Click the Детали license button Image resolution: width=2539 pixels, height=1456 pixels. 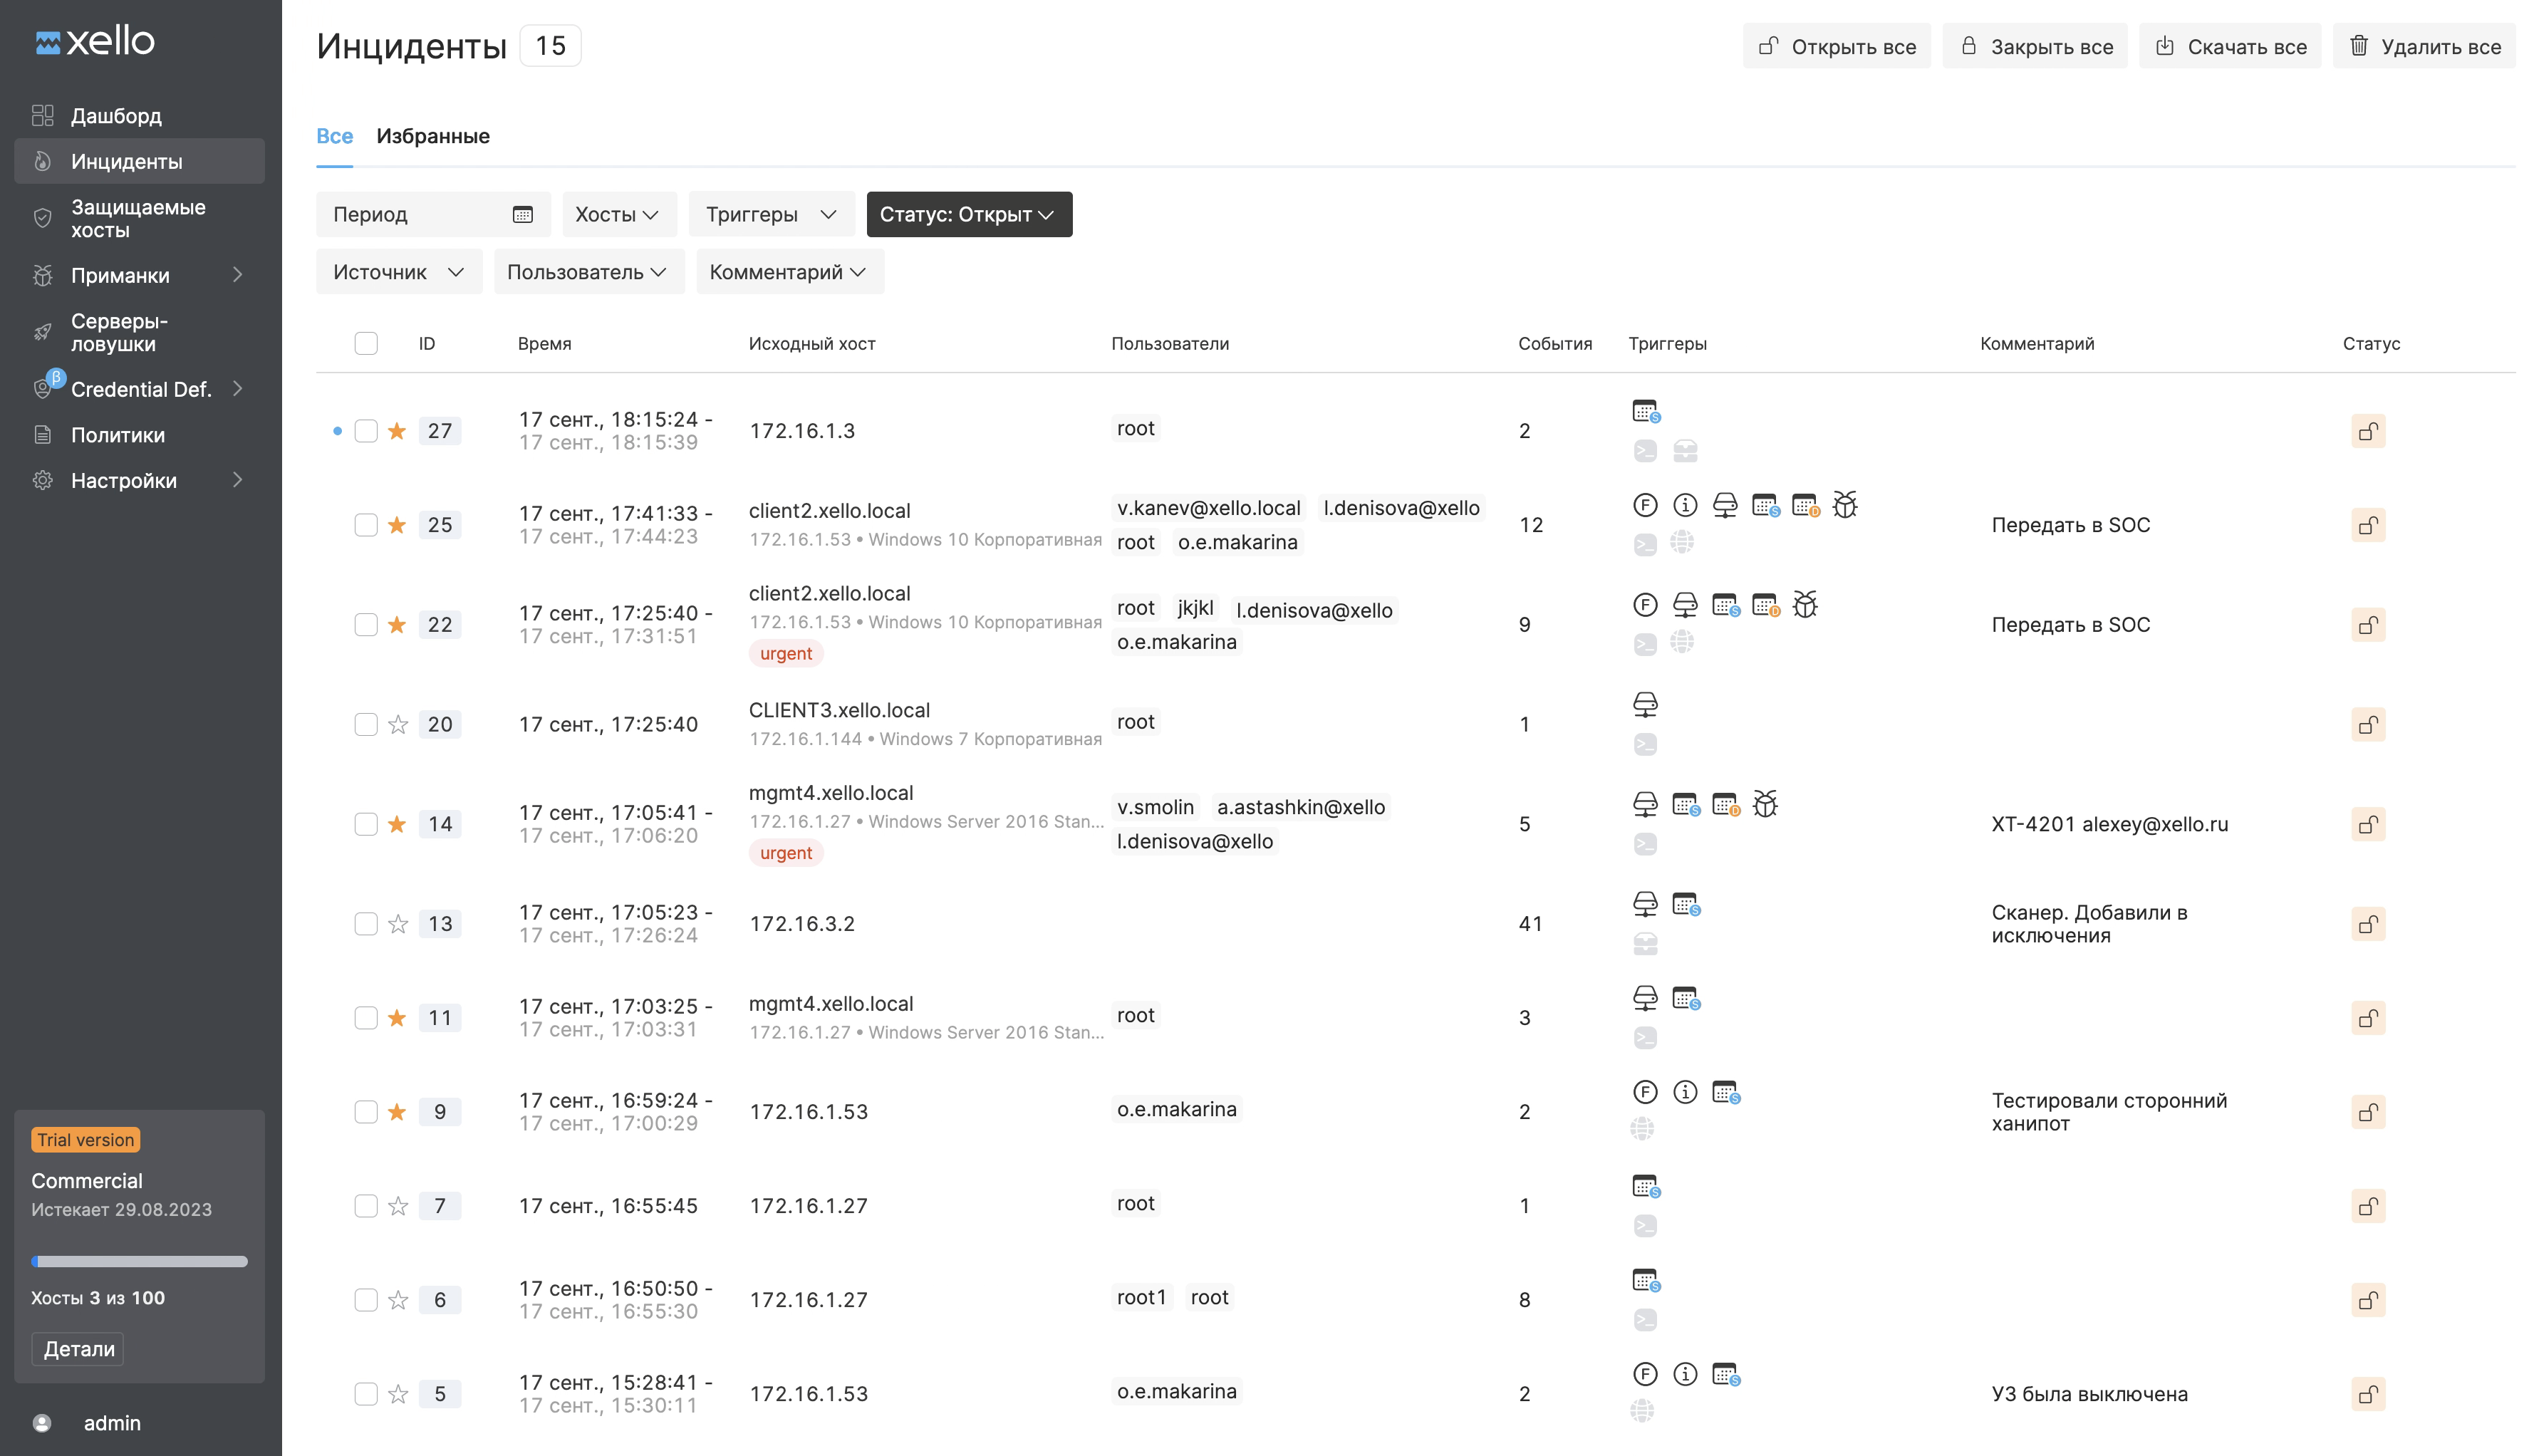[x=78, y=1349]
